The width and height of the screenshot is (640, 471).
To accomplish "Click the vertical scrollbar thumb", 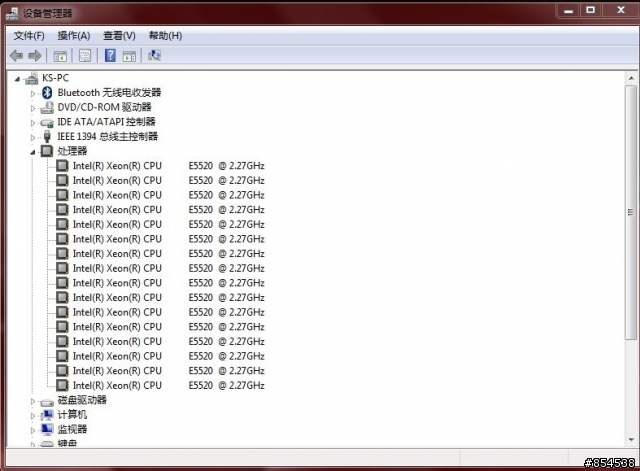I will pos(631,212).
